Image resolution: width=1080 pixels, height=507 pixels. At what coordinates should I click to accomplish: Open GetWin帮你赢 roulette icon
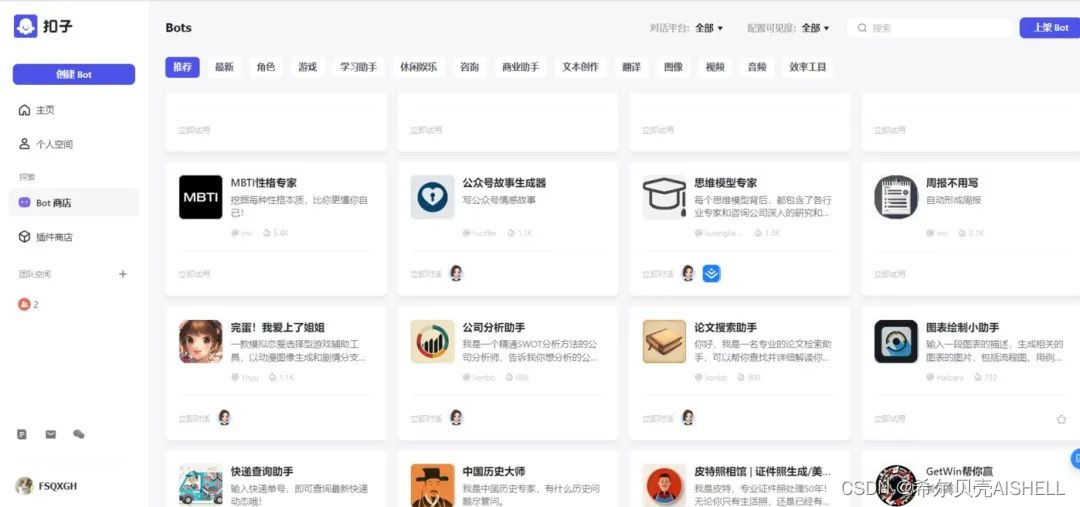[x=896, y=485]
